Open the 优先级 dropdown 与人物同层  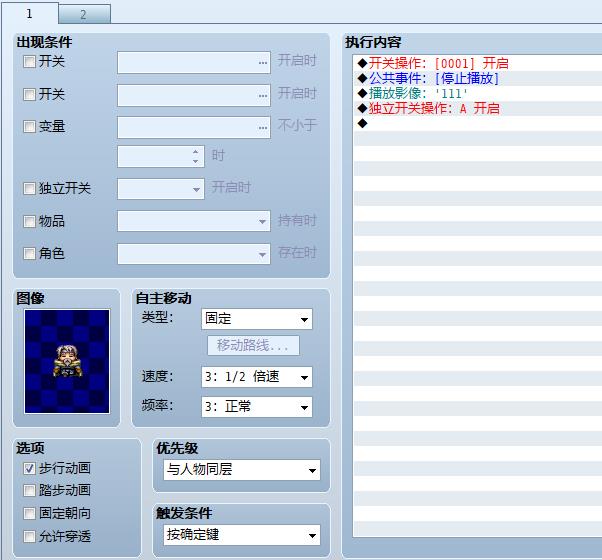242,470
